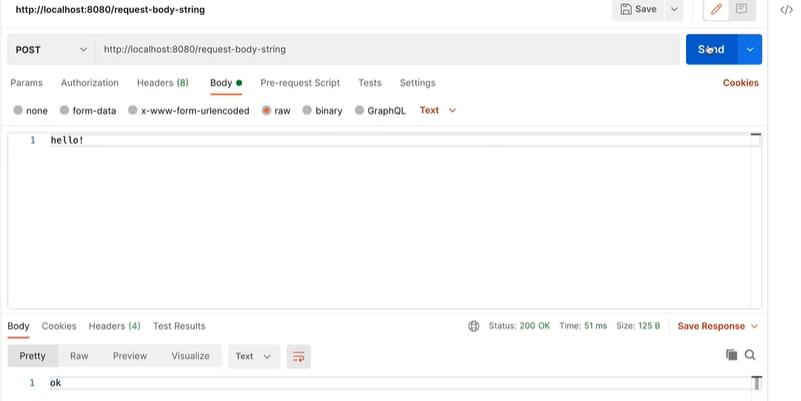This screenshot has width=801, height=401.
Task: Open the response Headers (4) tab
Action: point(114,326)
